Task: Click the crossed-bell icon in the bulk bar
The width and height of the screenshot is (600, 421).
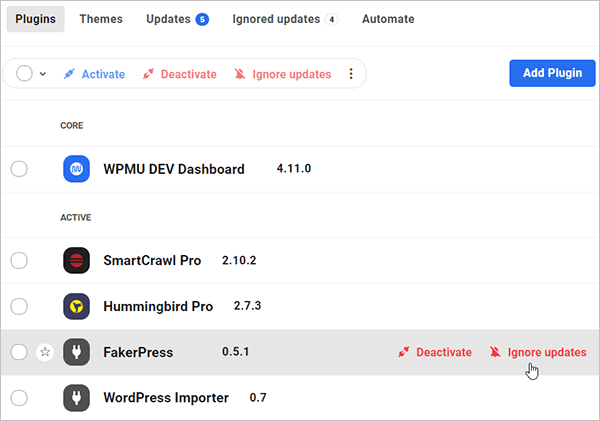Action: [240, 74]
